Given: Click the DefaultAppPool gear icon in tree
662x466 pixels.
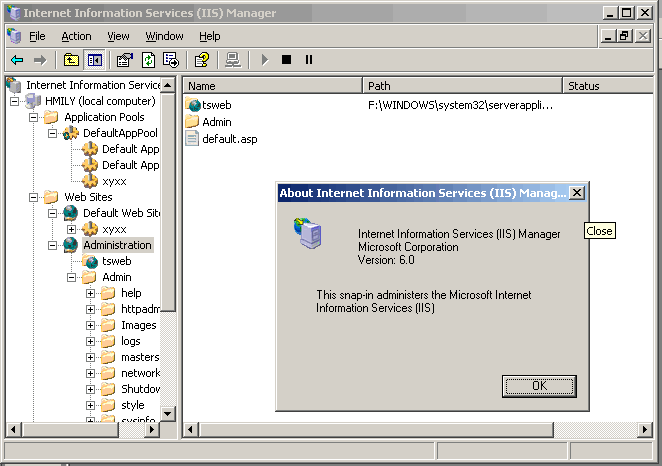Looking at the screenshot, I should tap(71, 133).
